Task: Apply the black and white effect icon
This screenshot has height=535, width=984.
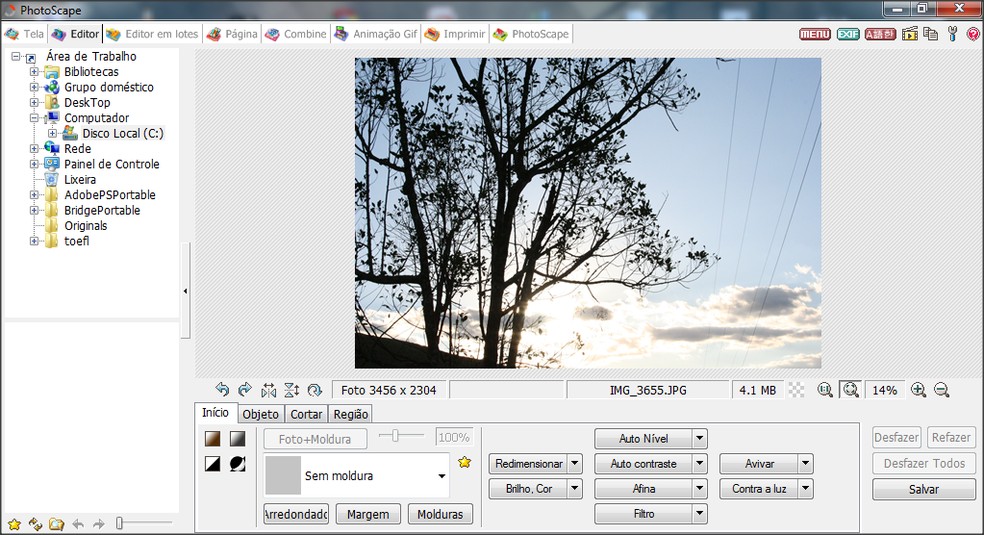Action: pyautogui.click(x=213, y=463)
